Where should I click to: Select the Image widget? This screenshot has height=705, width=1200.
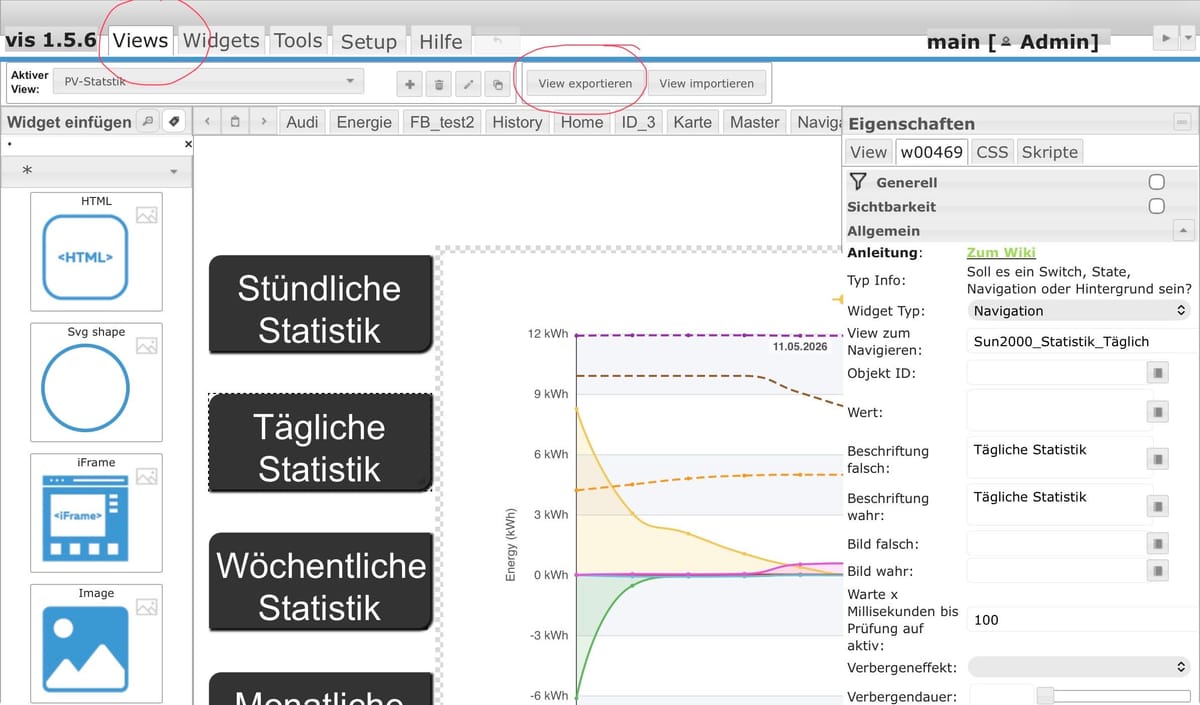coord(96,643)
